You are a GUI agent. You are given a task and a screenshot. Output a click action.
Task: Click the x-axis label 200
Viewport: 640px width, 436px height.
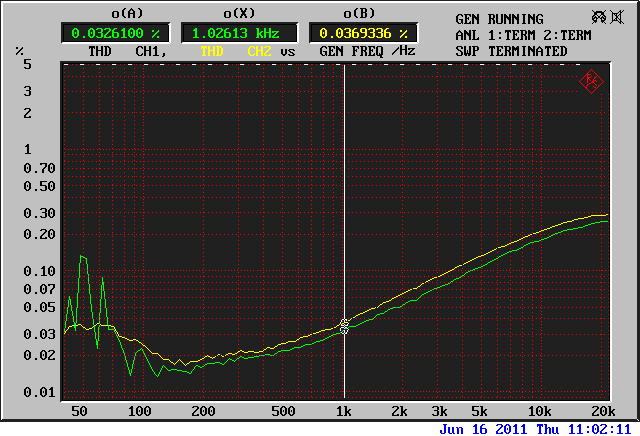[x=203, y=411]
